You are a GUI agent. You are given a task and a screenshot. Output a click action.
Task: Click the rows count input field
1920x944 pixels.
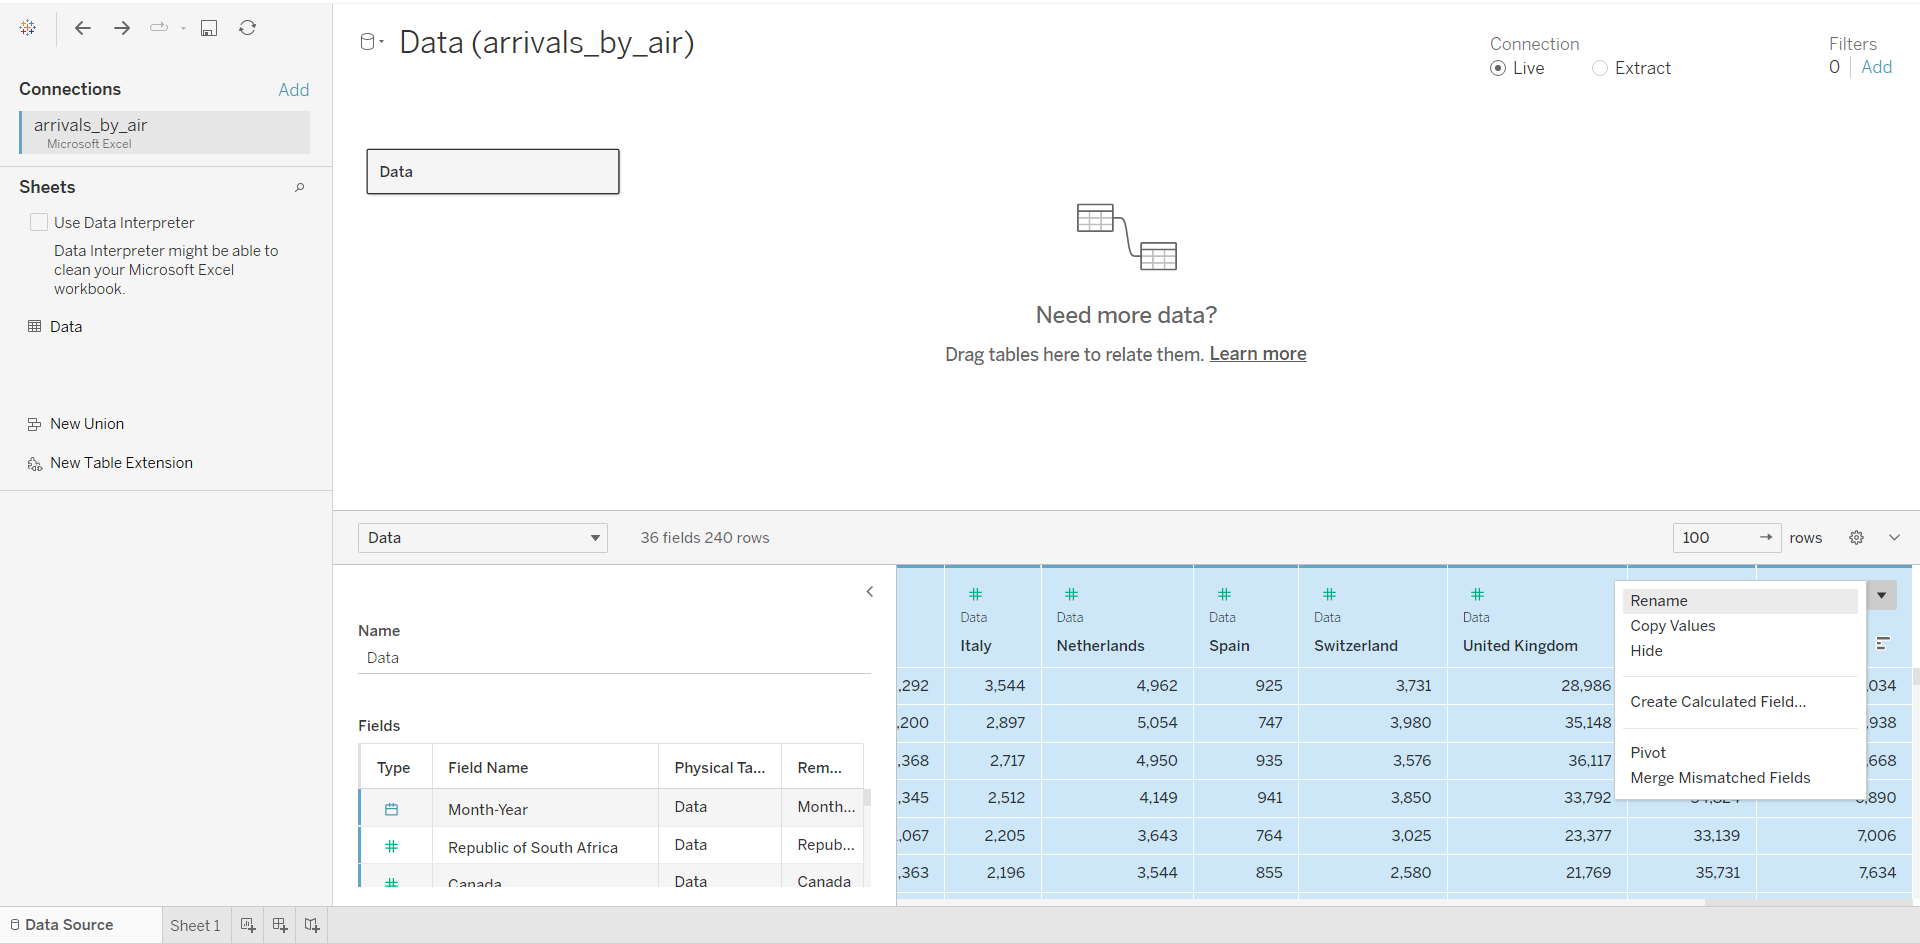tap(1712, 538)
